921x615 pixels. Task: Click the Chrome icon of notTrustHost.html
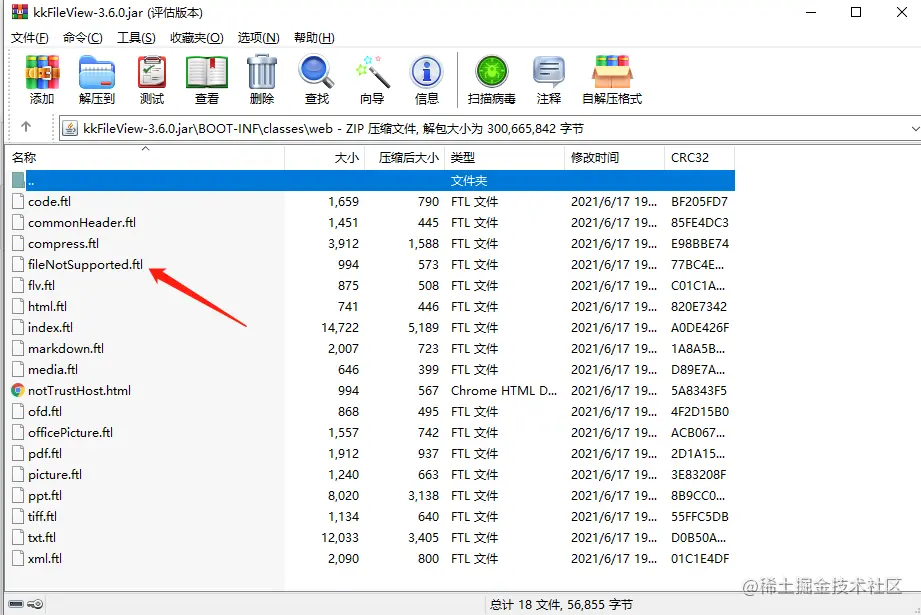point(18,391)
